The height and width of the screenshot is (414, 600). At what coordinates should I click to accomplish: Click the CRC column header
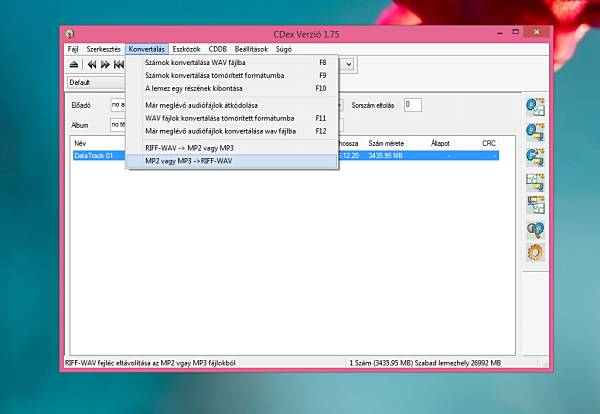coord(489,143)
